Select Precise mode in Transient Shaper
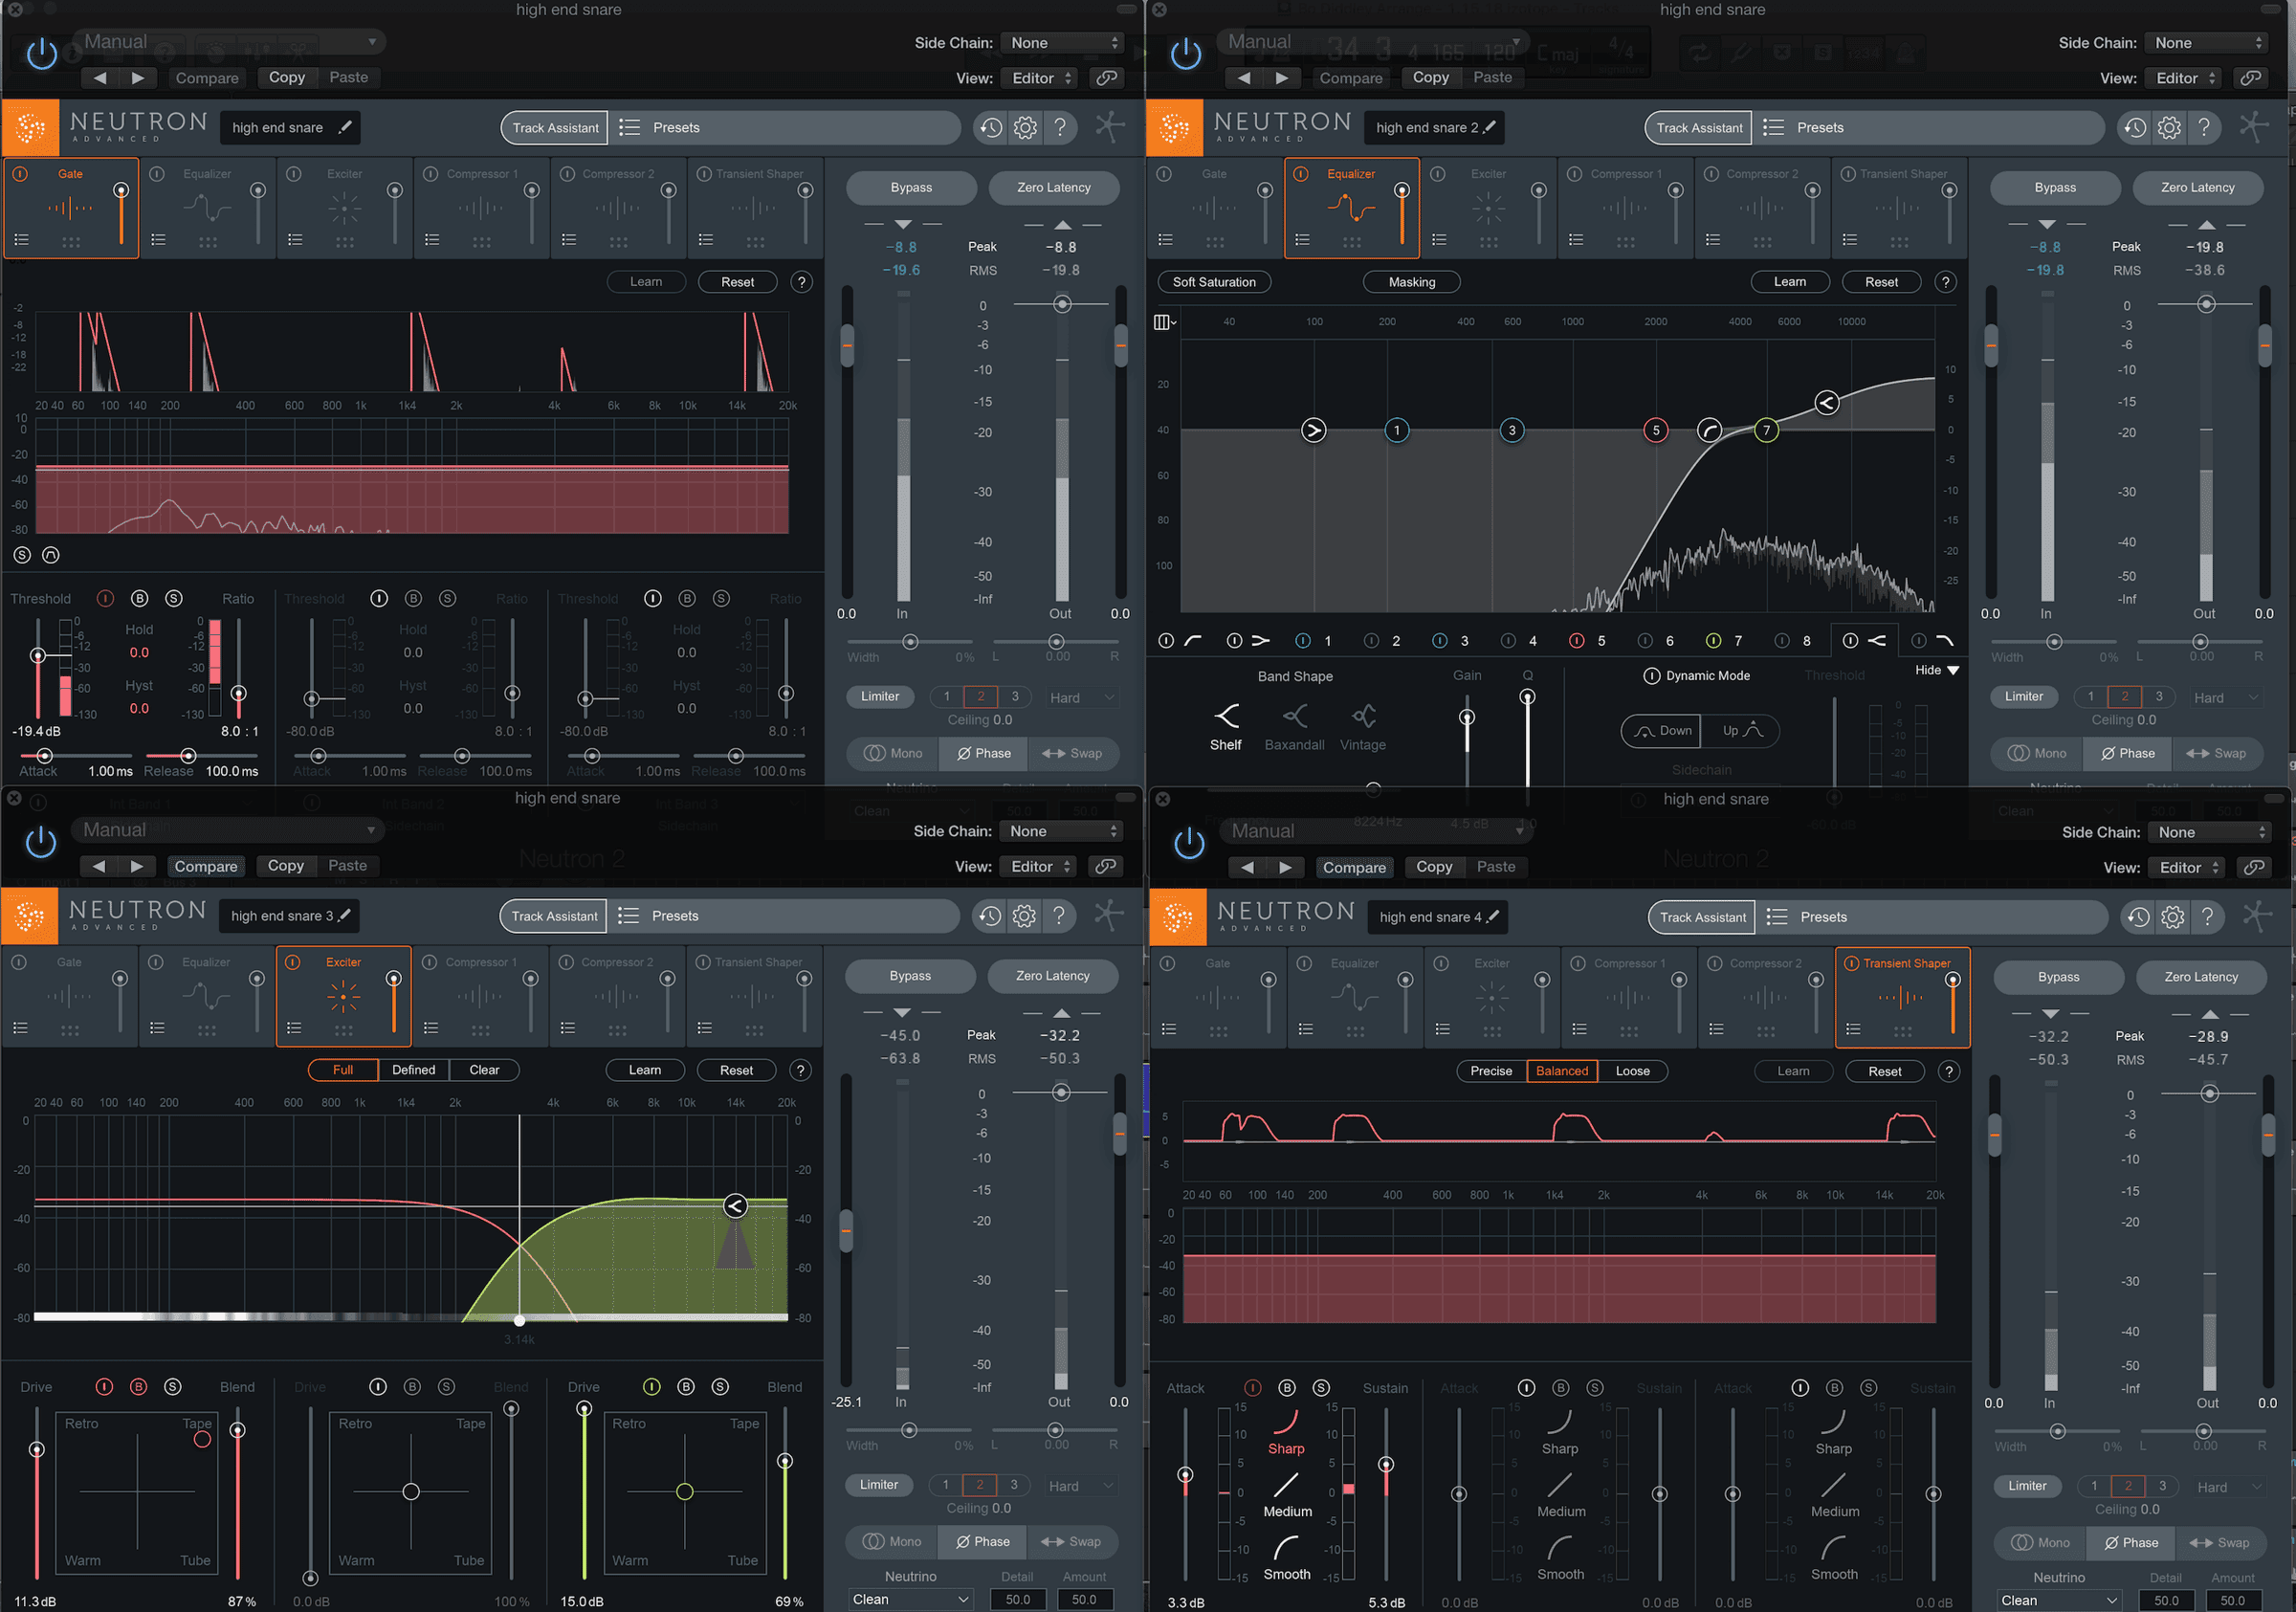The width and height of the screenshot is (2296, 1612). [x=1491, y=1071]
